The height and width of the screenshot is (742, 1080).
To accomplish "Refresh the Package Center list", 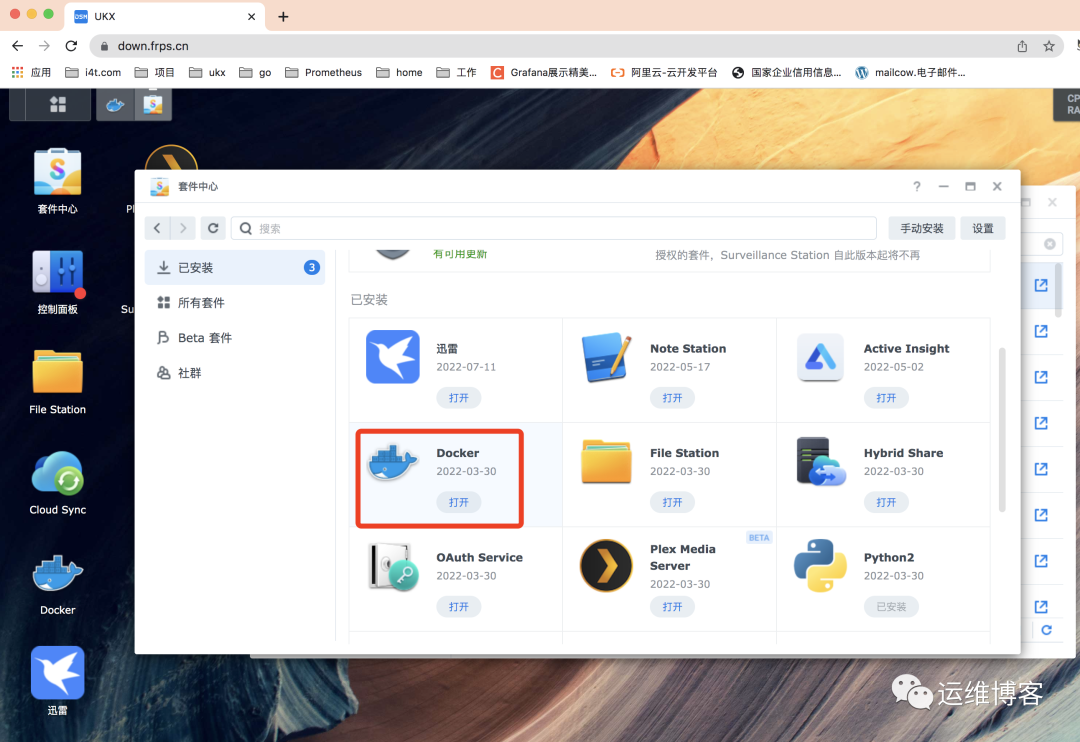I will 213,228.
